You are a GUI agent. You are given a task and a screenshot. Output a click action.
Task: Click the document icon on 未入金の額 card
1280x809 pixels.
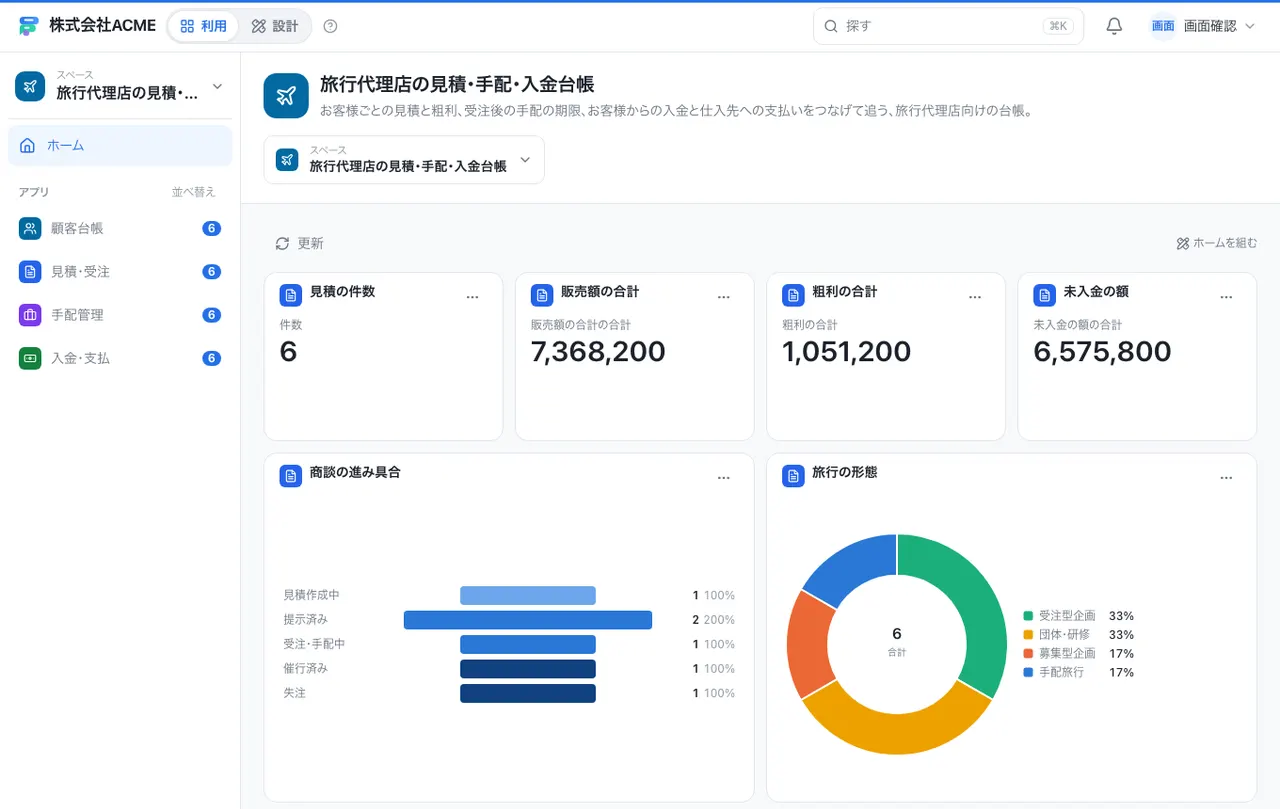pyautogui.click(x=1045, y=295)
